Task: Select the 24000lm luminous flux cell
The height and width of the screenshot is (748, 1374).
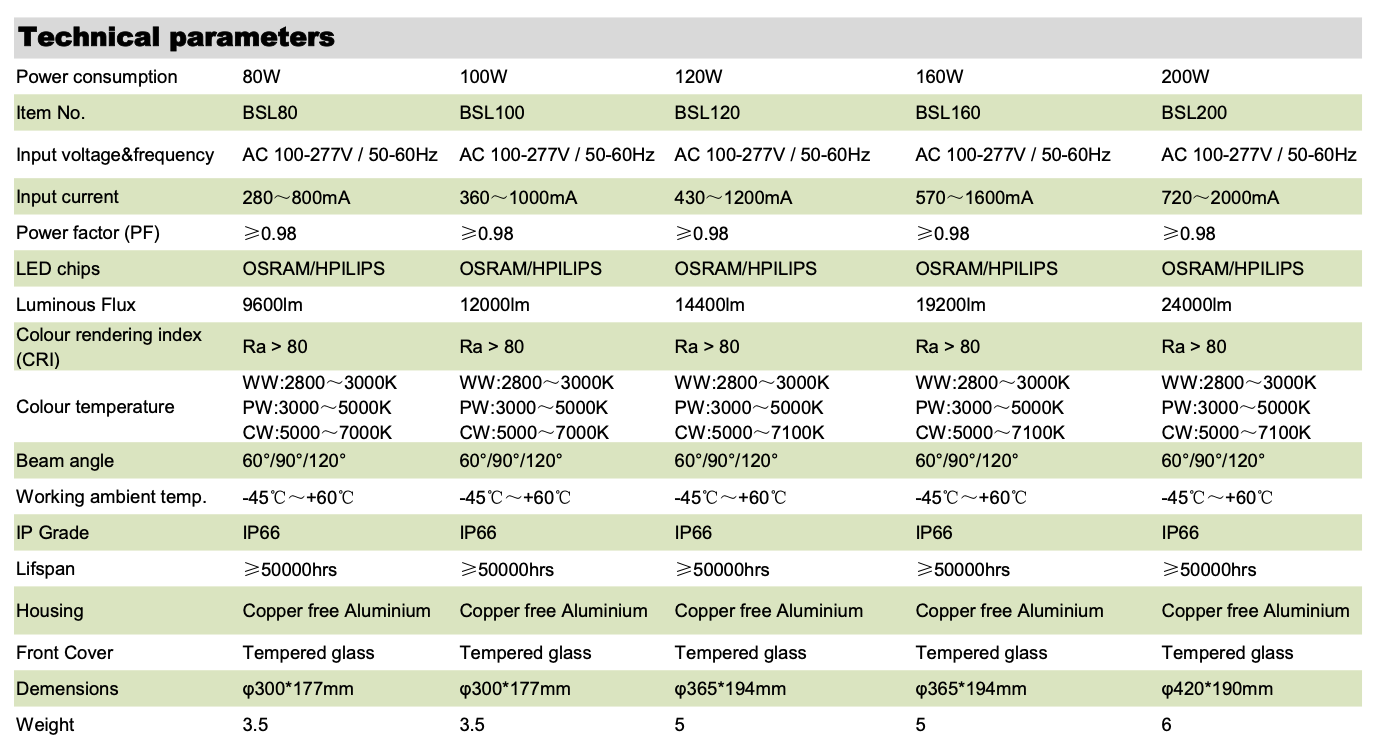Action: 1196,305
